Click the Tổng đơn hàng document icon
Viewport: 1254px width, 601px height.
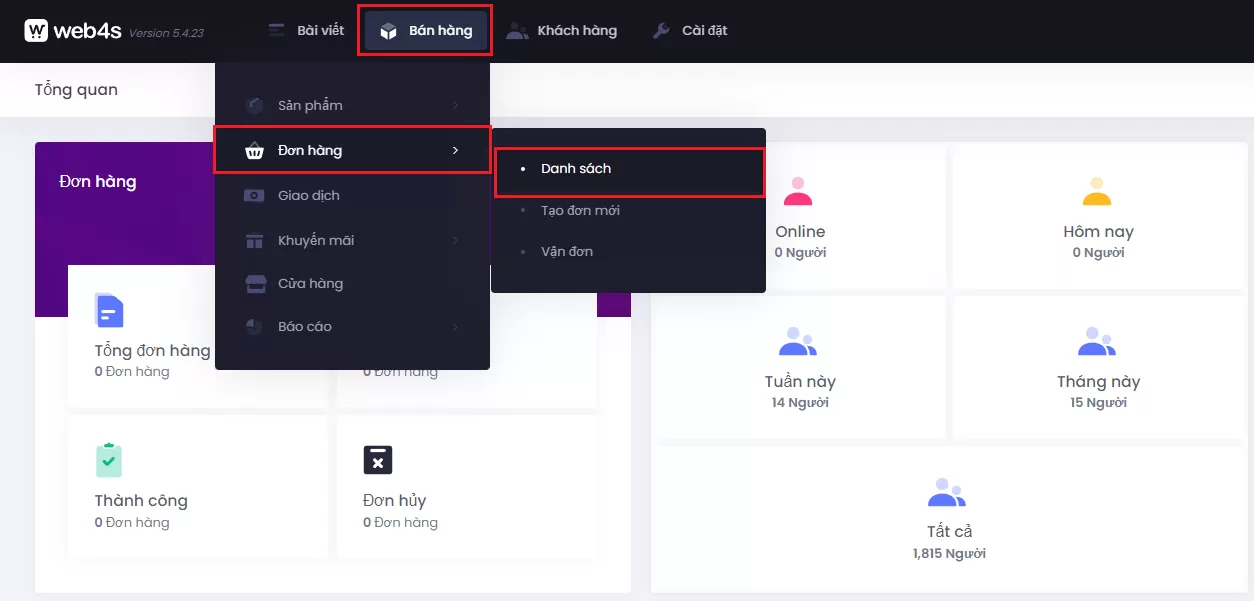pyautogui.click(x=109, y=310)
